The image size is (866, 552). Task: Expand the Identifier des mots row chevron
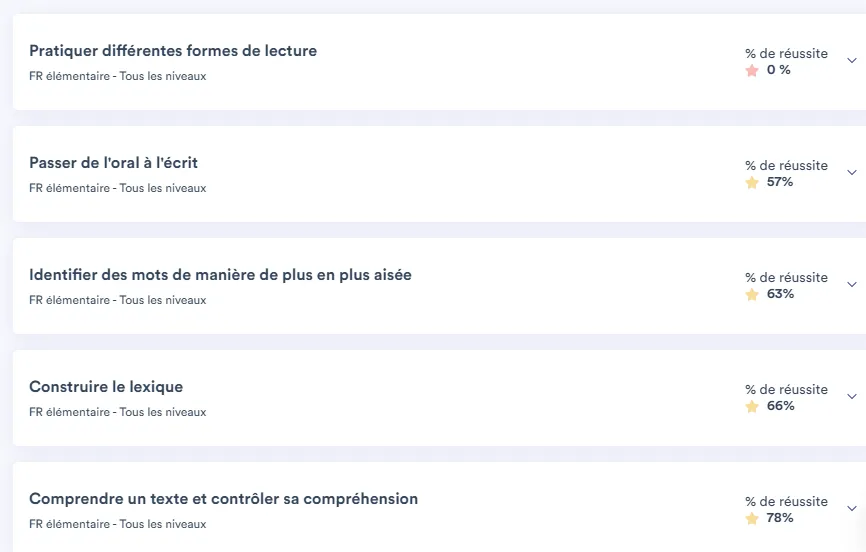tap(852, 285)
